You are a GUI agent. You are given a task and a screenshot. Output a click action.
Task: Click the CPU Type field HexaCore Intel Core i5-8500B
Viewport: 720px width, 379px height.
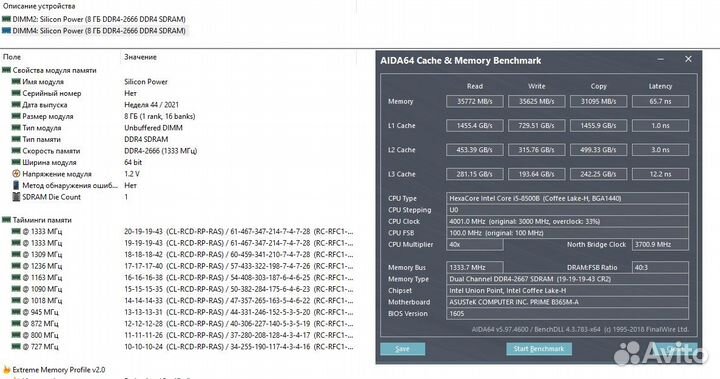click(x=568, y=198)
